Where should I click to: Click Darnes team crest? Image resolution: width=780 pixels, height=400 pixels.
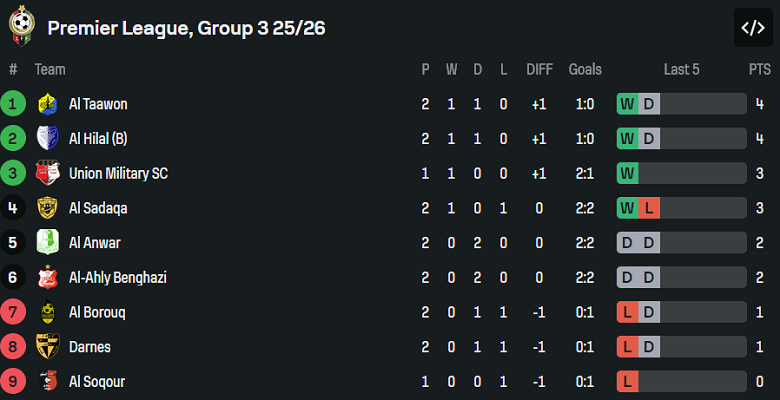click(x=47, y=347)
